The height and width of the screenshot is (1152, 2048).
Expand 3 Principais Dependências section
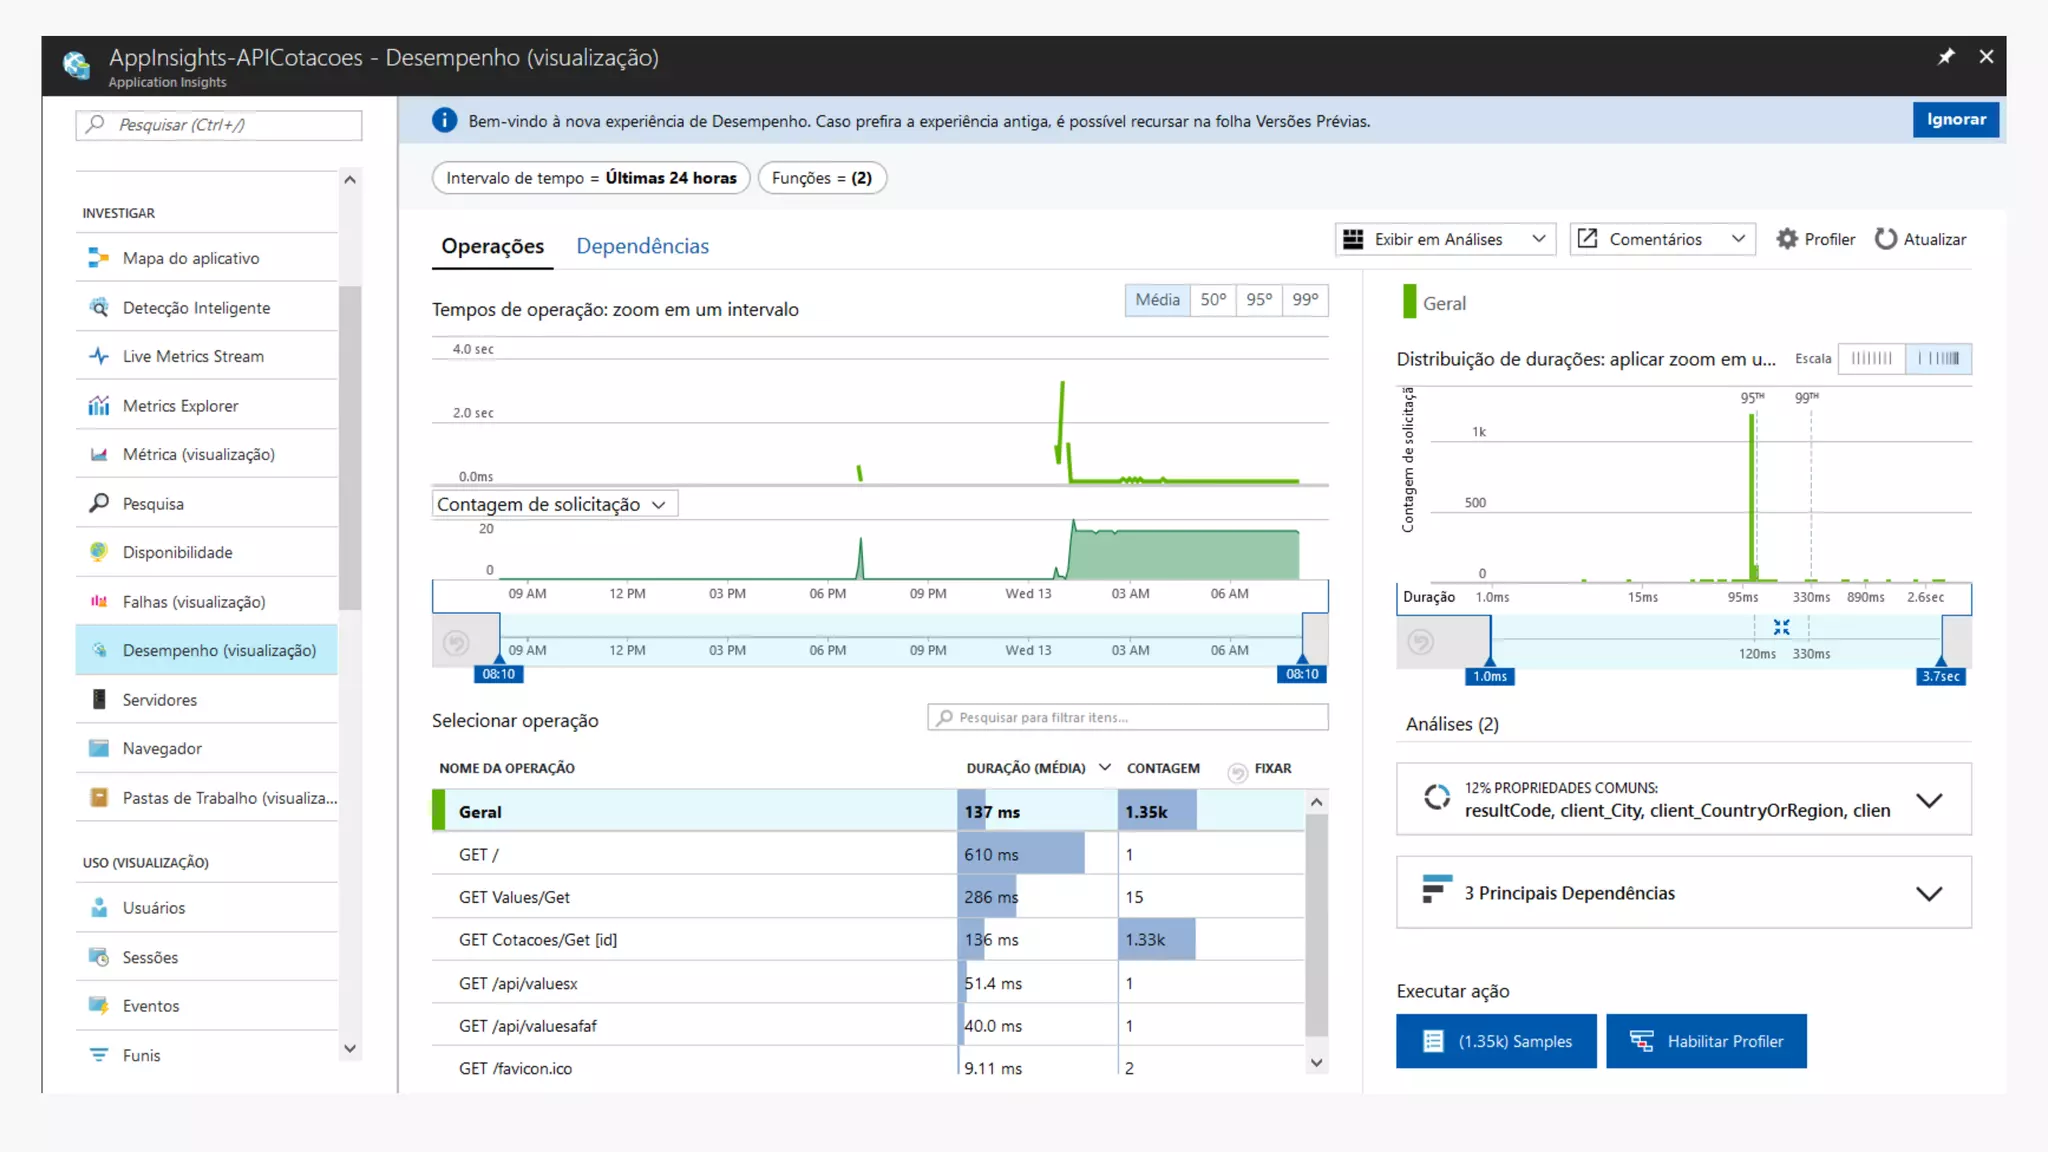pyautogui.click(x=1928, y=893)
